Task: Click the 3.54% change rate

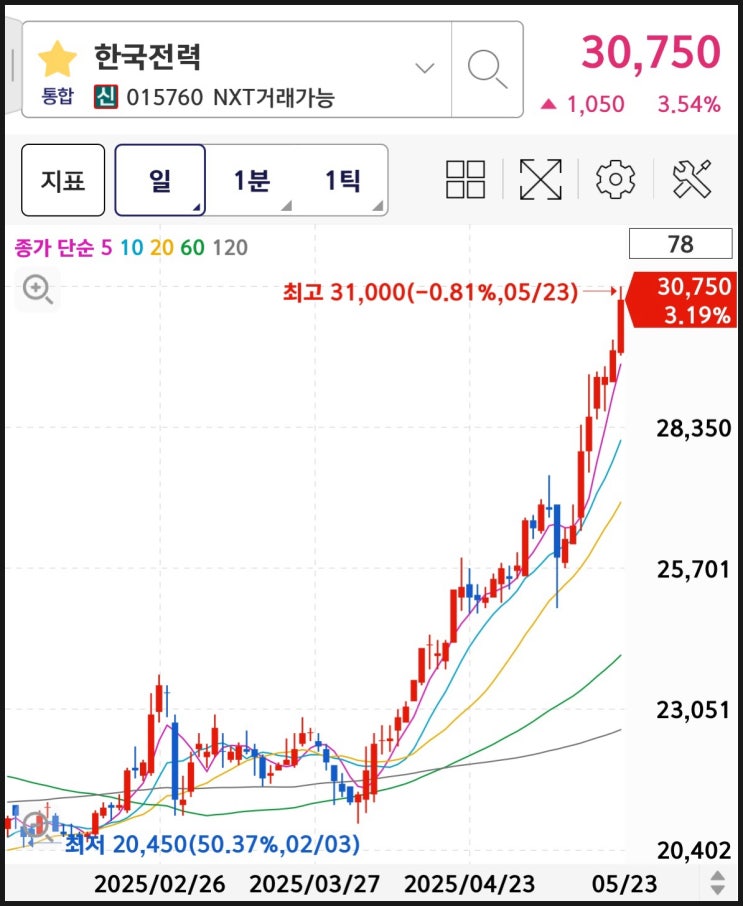Action: pyautogui.click(x=689, y=105)
